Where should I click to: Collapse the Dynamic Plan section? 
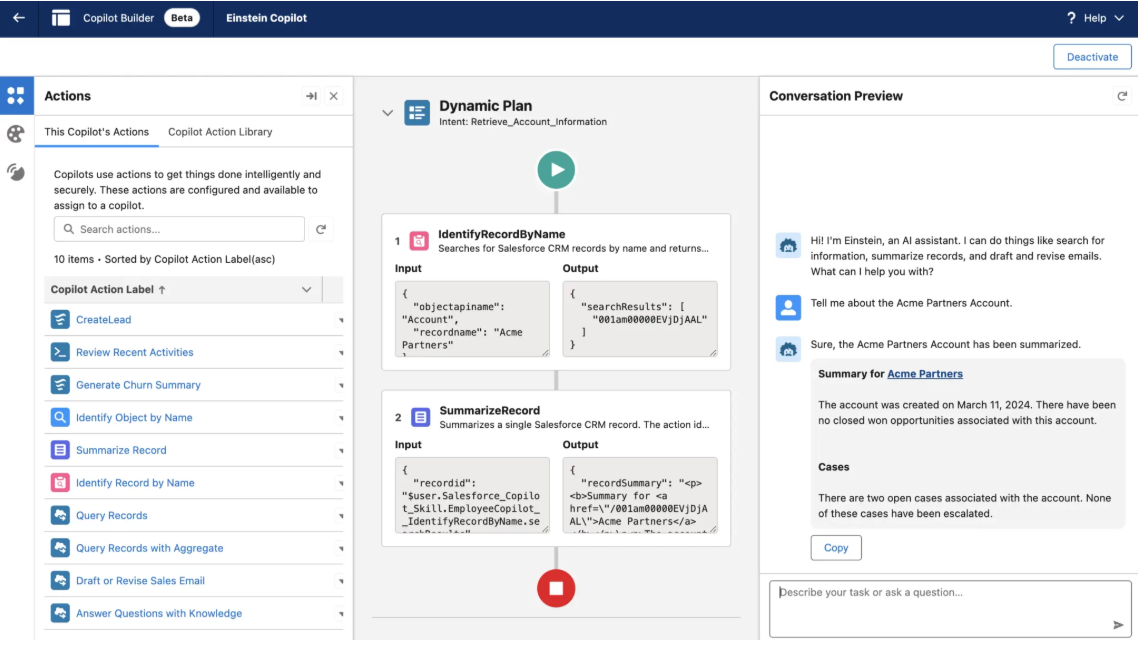coord(389,111)
